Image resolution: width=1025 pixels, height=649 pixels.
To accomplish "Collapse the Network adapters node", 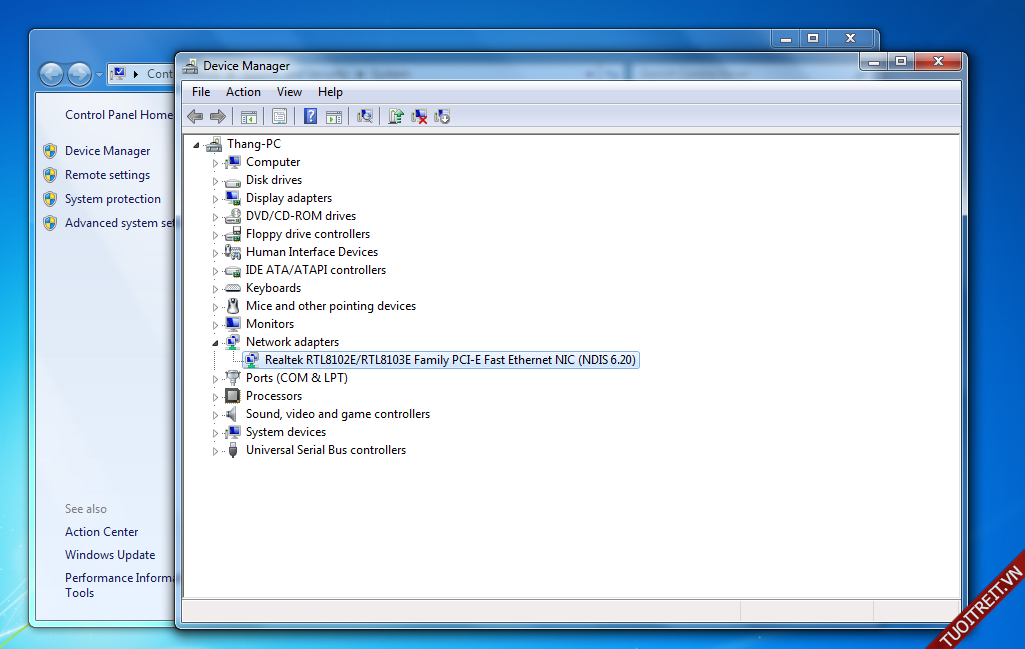I will pyautogui.click(x=215, y=342).
